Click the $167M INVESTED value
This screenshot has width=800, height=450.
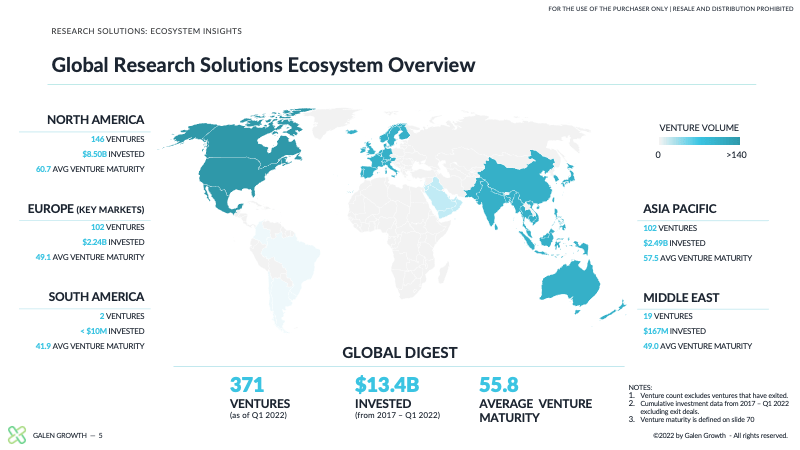tap(674, 331)
